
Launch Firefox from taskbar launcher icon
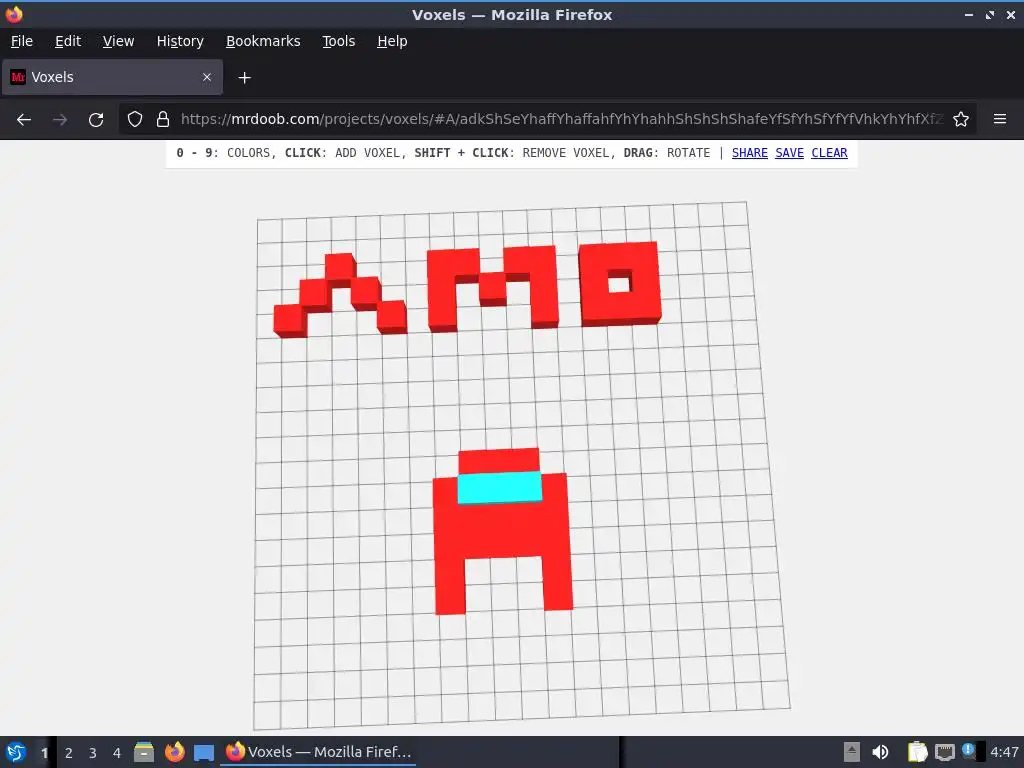pyautogui.click(x=174, y=752)
